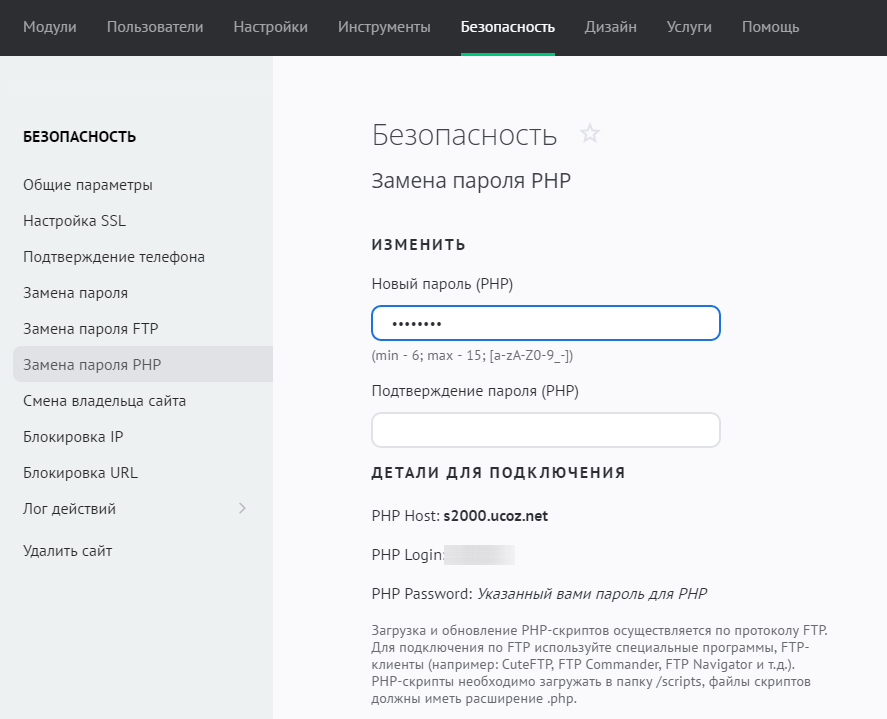Open the Модули menu

click(49, 27)
